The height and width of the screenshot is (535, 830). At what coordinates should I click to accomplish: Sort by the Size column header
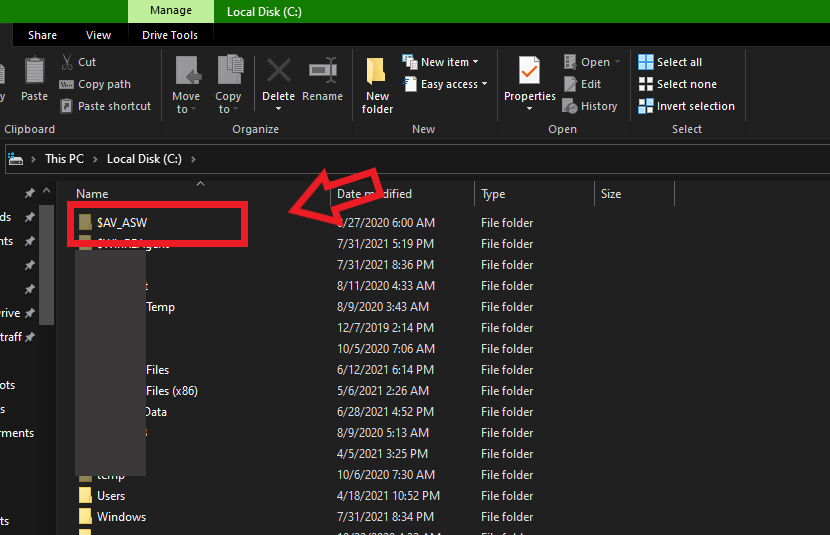(x=611, y=194)
